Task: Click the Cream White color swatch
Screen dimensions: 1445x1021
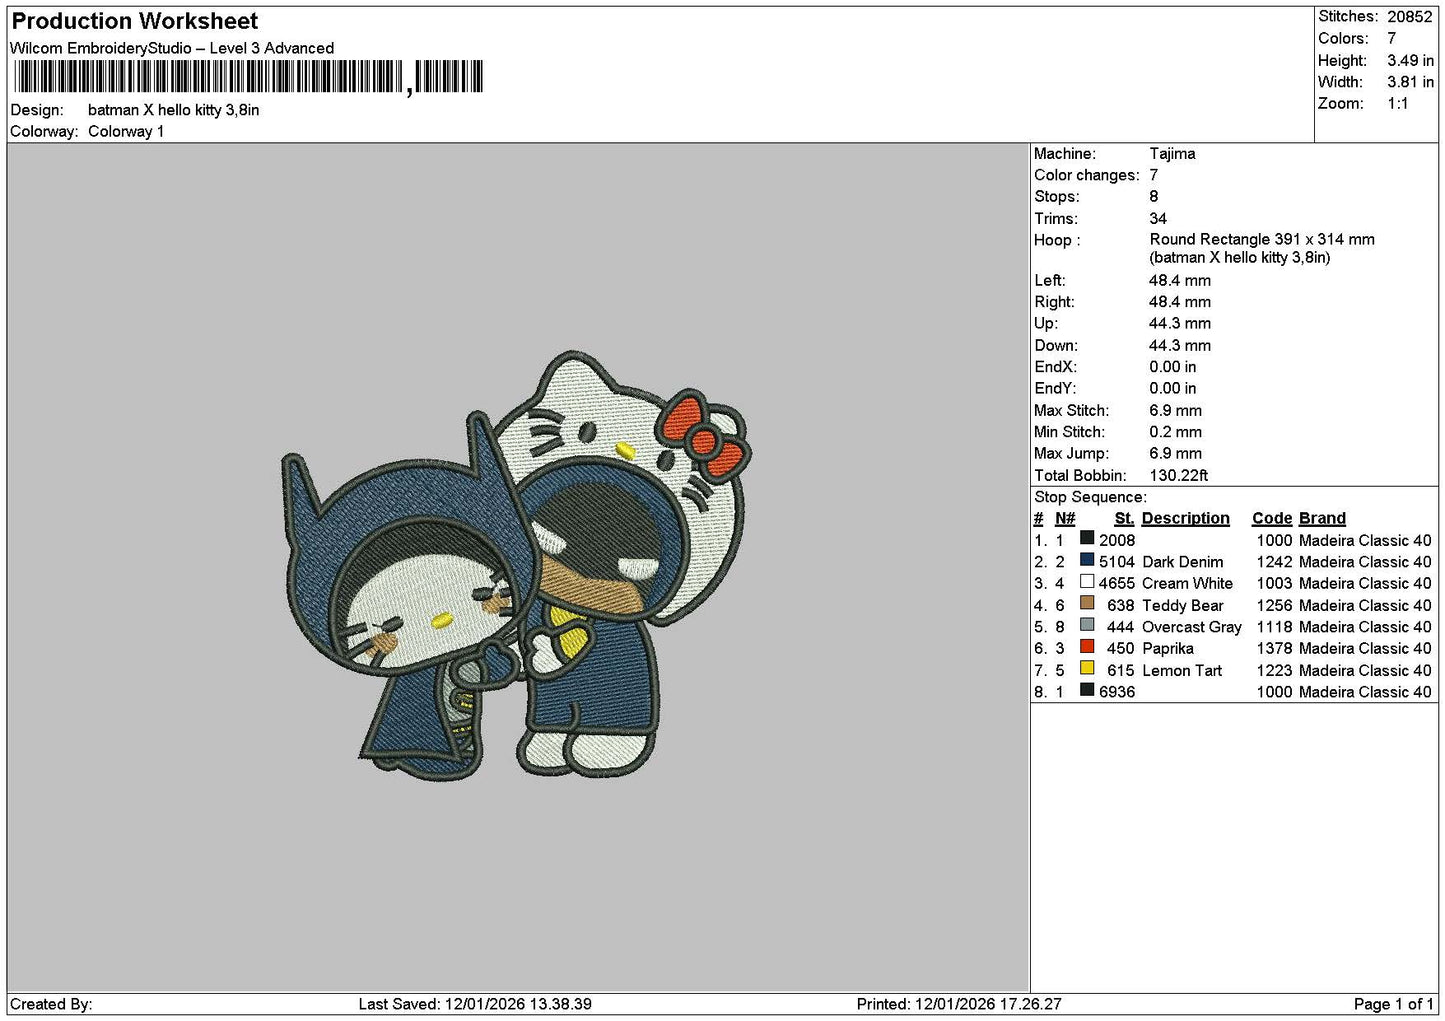Action: click(x=1087, y=582)
